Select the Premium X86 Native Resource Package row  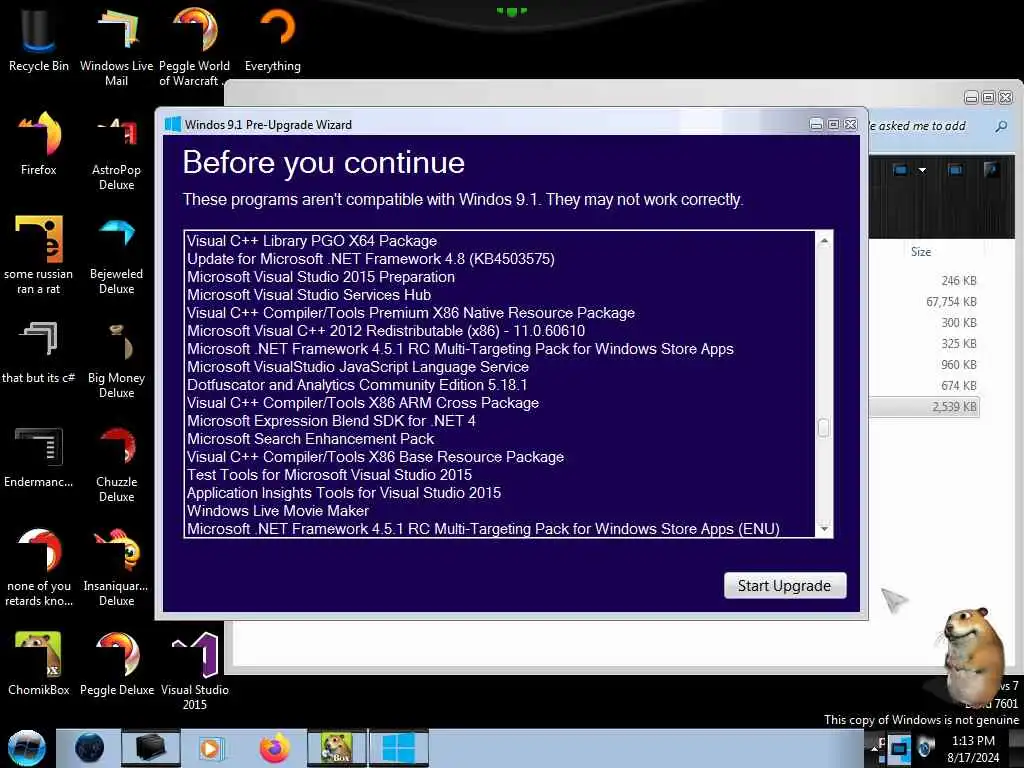click(411, 313)
